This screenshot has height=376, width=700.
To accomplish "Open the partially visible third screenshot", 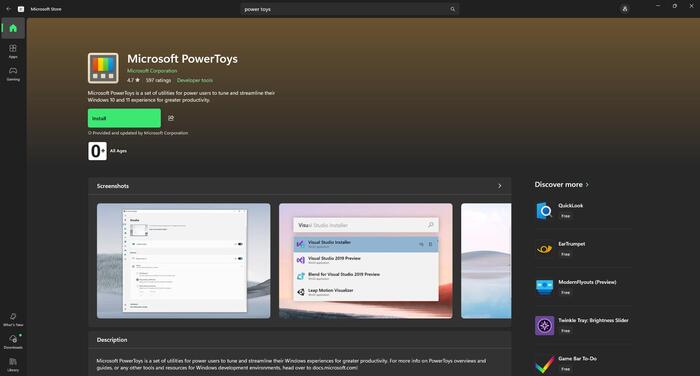I will [x=486, y=261].
